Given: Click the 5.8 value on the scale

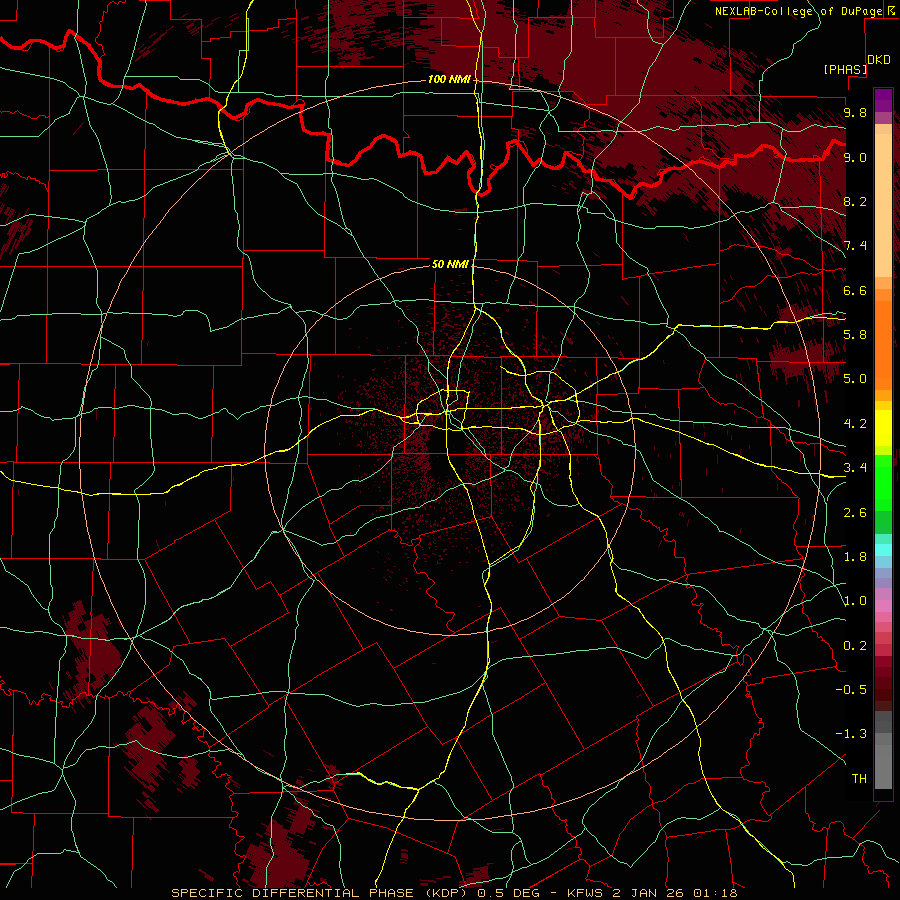Looking at the screenshot, I should pyautogui.click(x=855, y=335).
